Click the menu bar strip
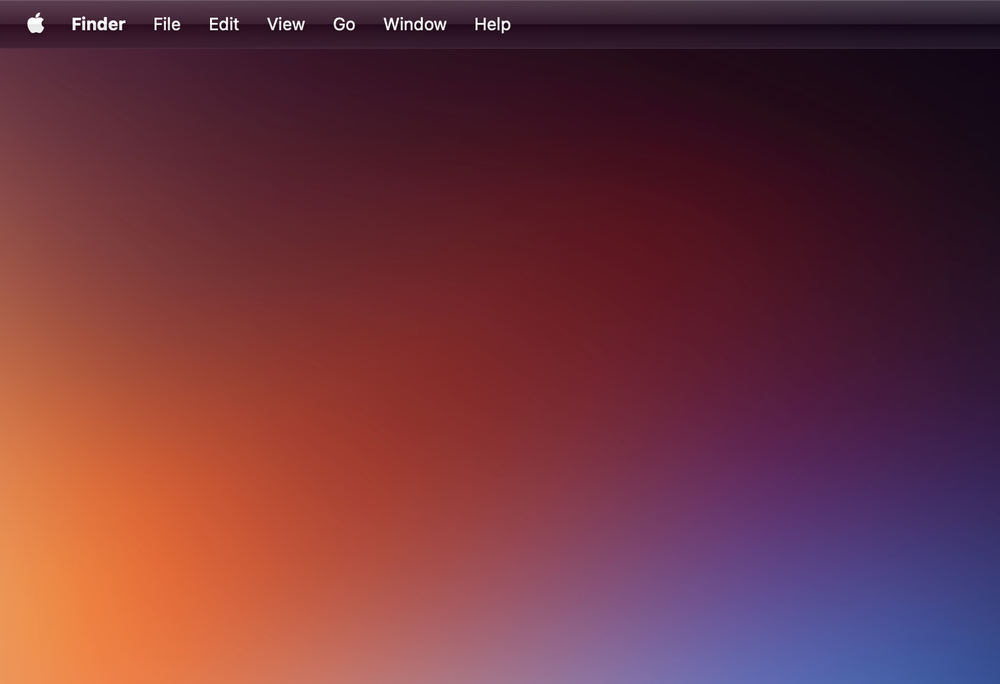Screen dimensions: 1000x684 (x=700, y=24)
